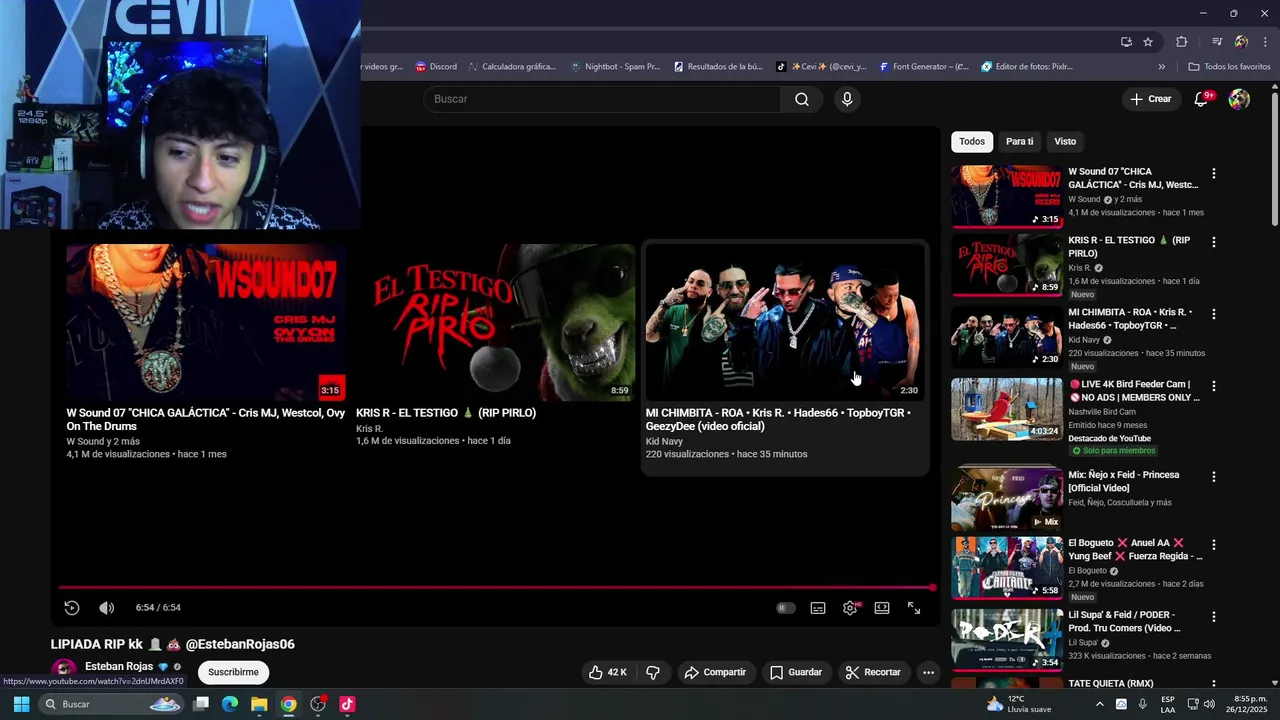Expand hidden system tray icons chevron
The height and width of the screenshot is (720, 1280).
click(x=1099, y=704)
